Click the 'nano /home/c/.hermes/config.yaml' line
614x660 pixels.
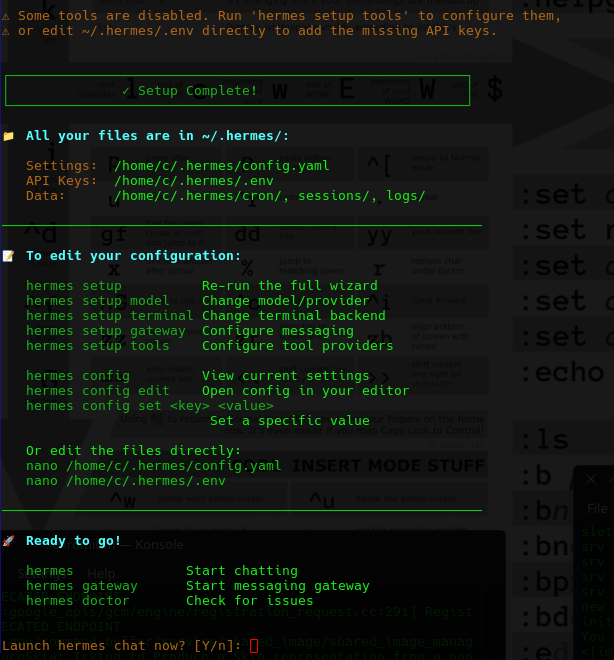point(154,466)
